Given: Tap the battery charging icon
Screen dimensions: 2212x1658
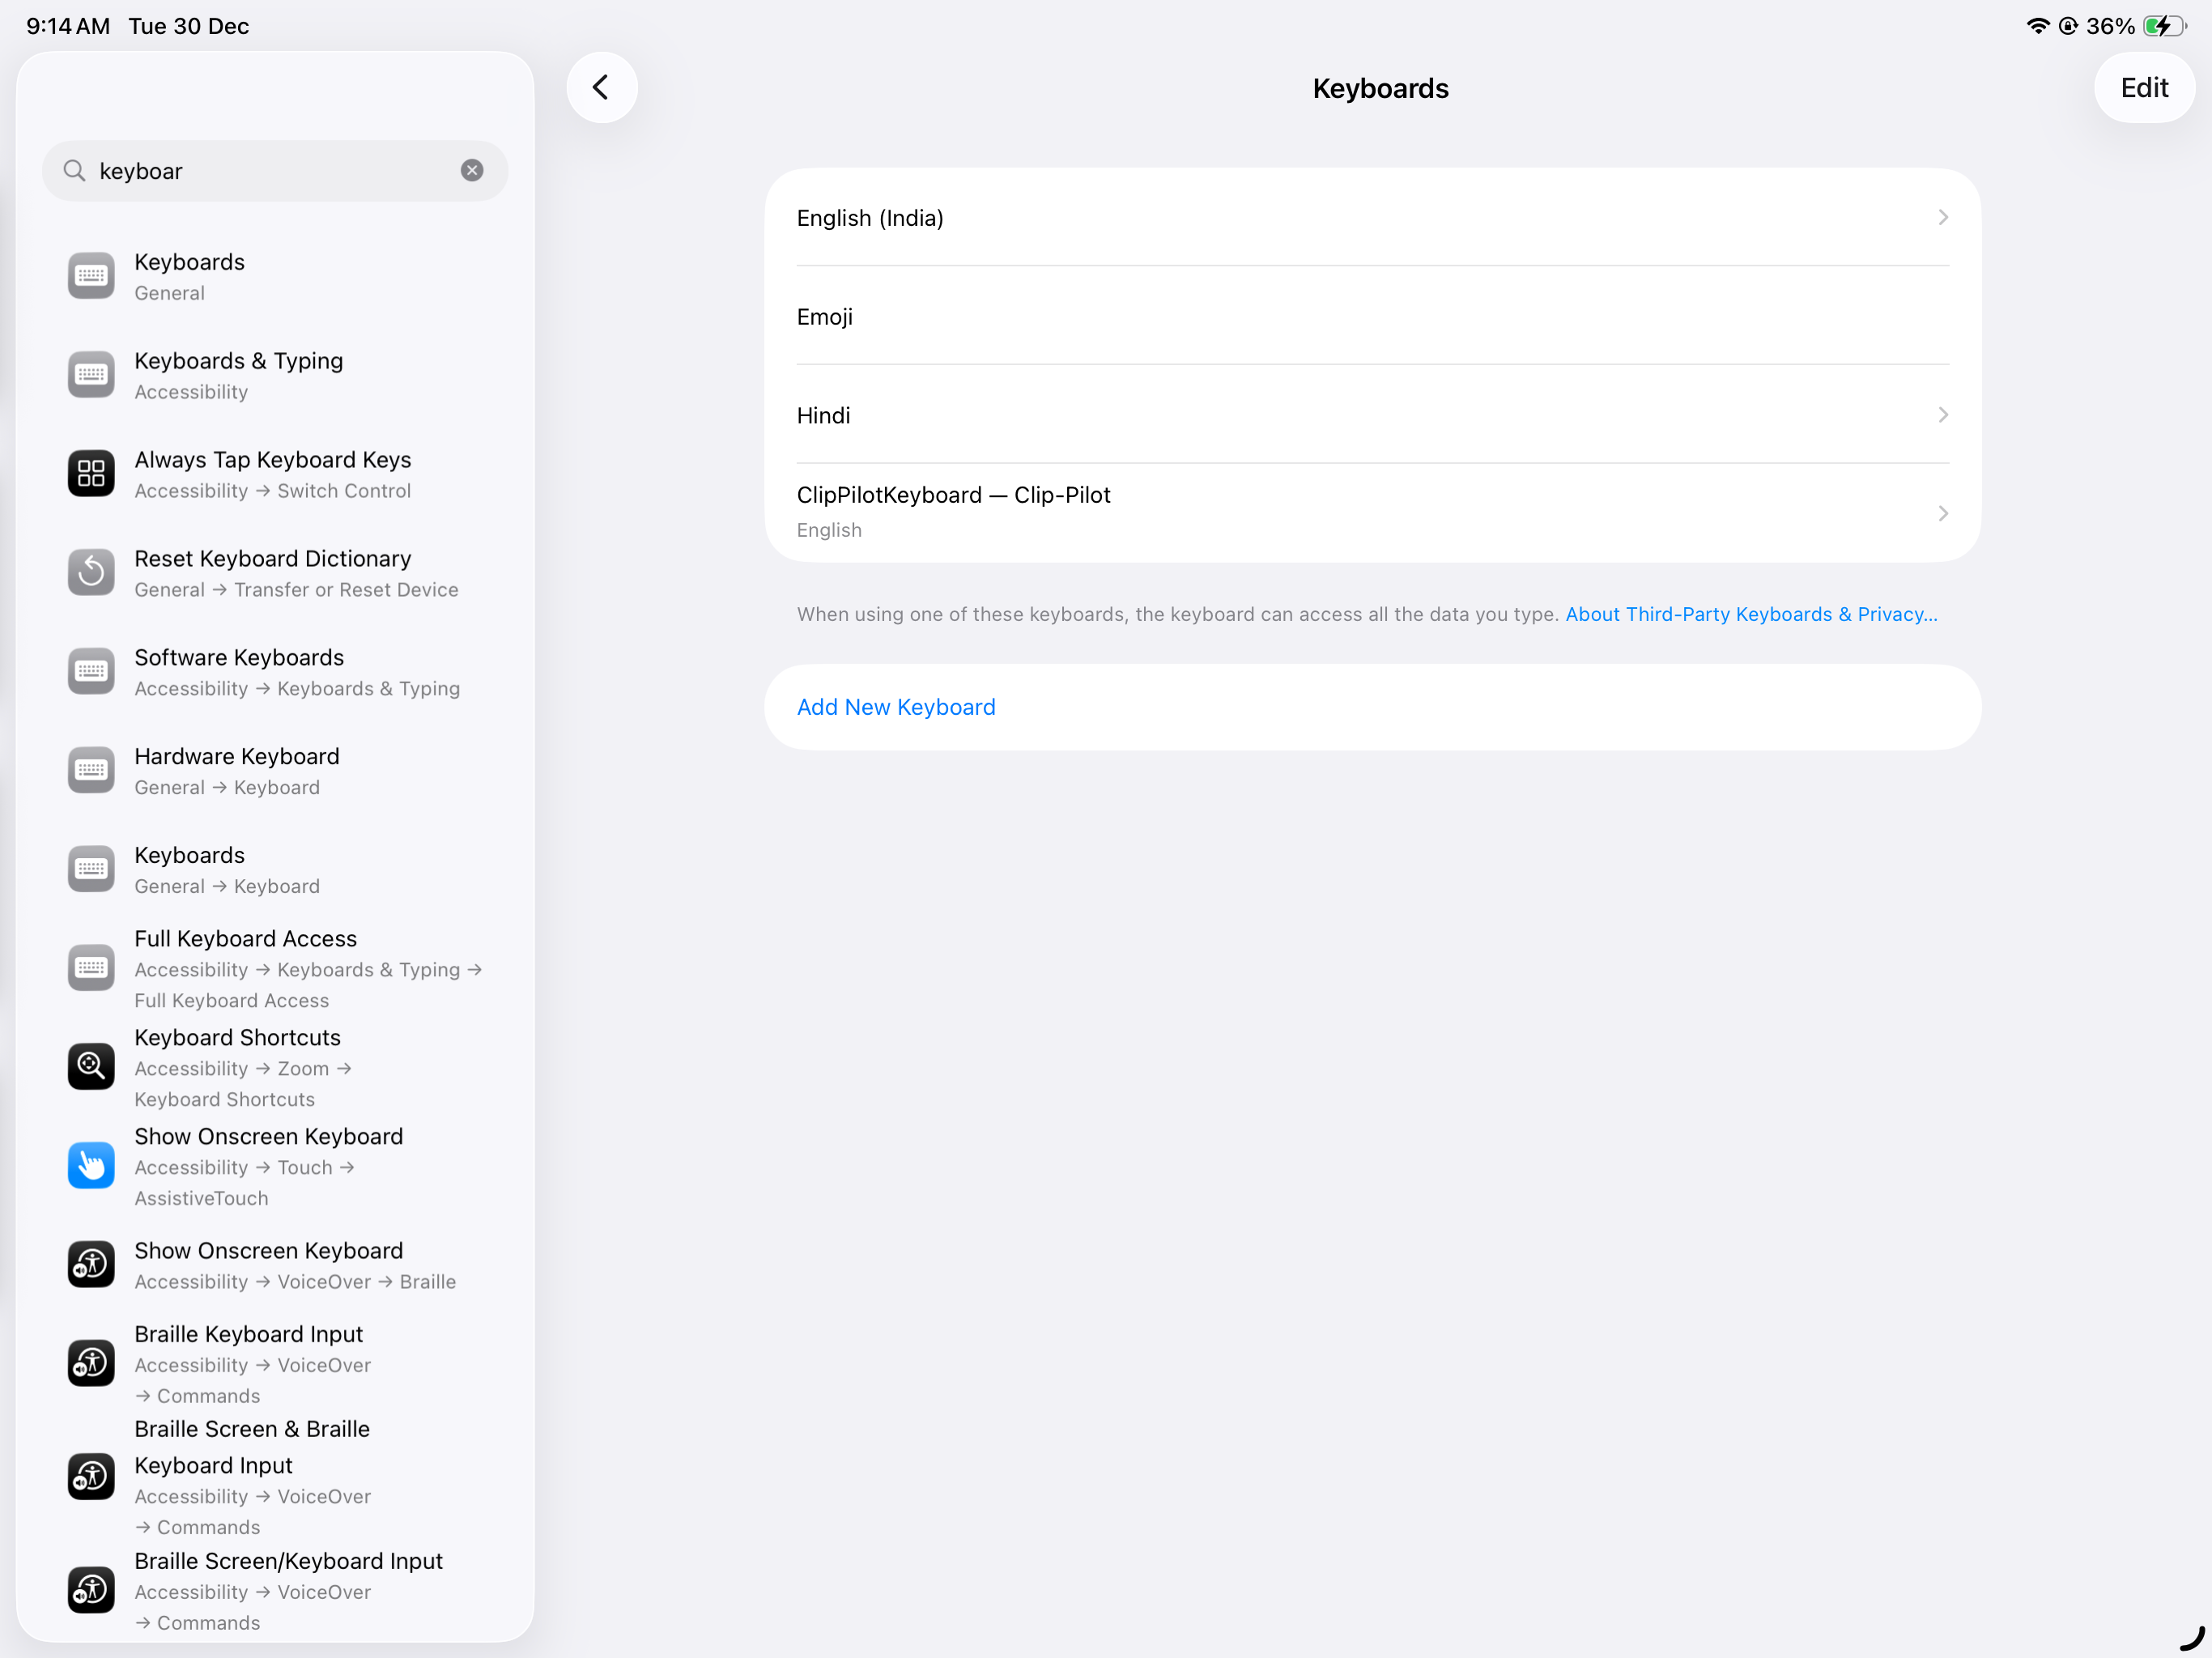Looking at the screenshot, I should click(x=2166, y=26).
